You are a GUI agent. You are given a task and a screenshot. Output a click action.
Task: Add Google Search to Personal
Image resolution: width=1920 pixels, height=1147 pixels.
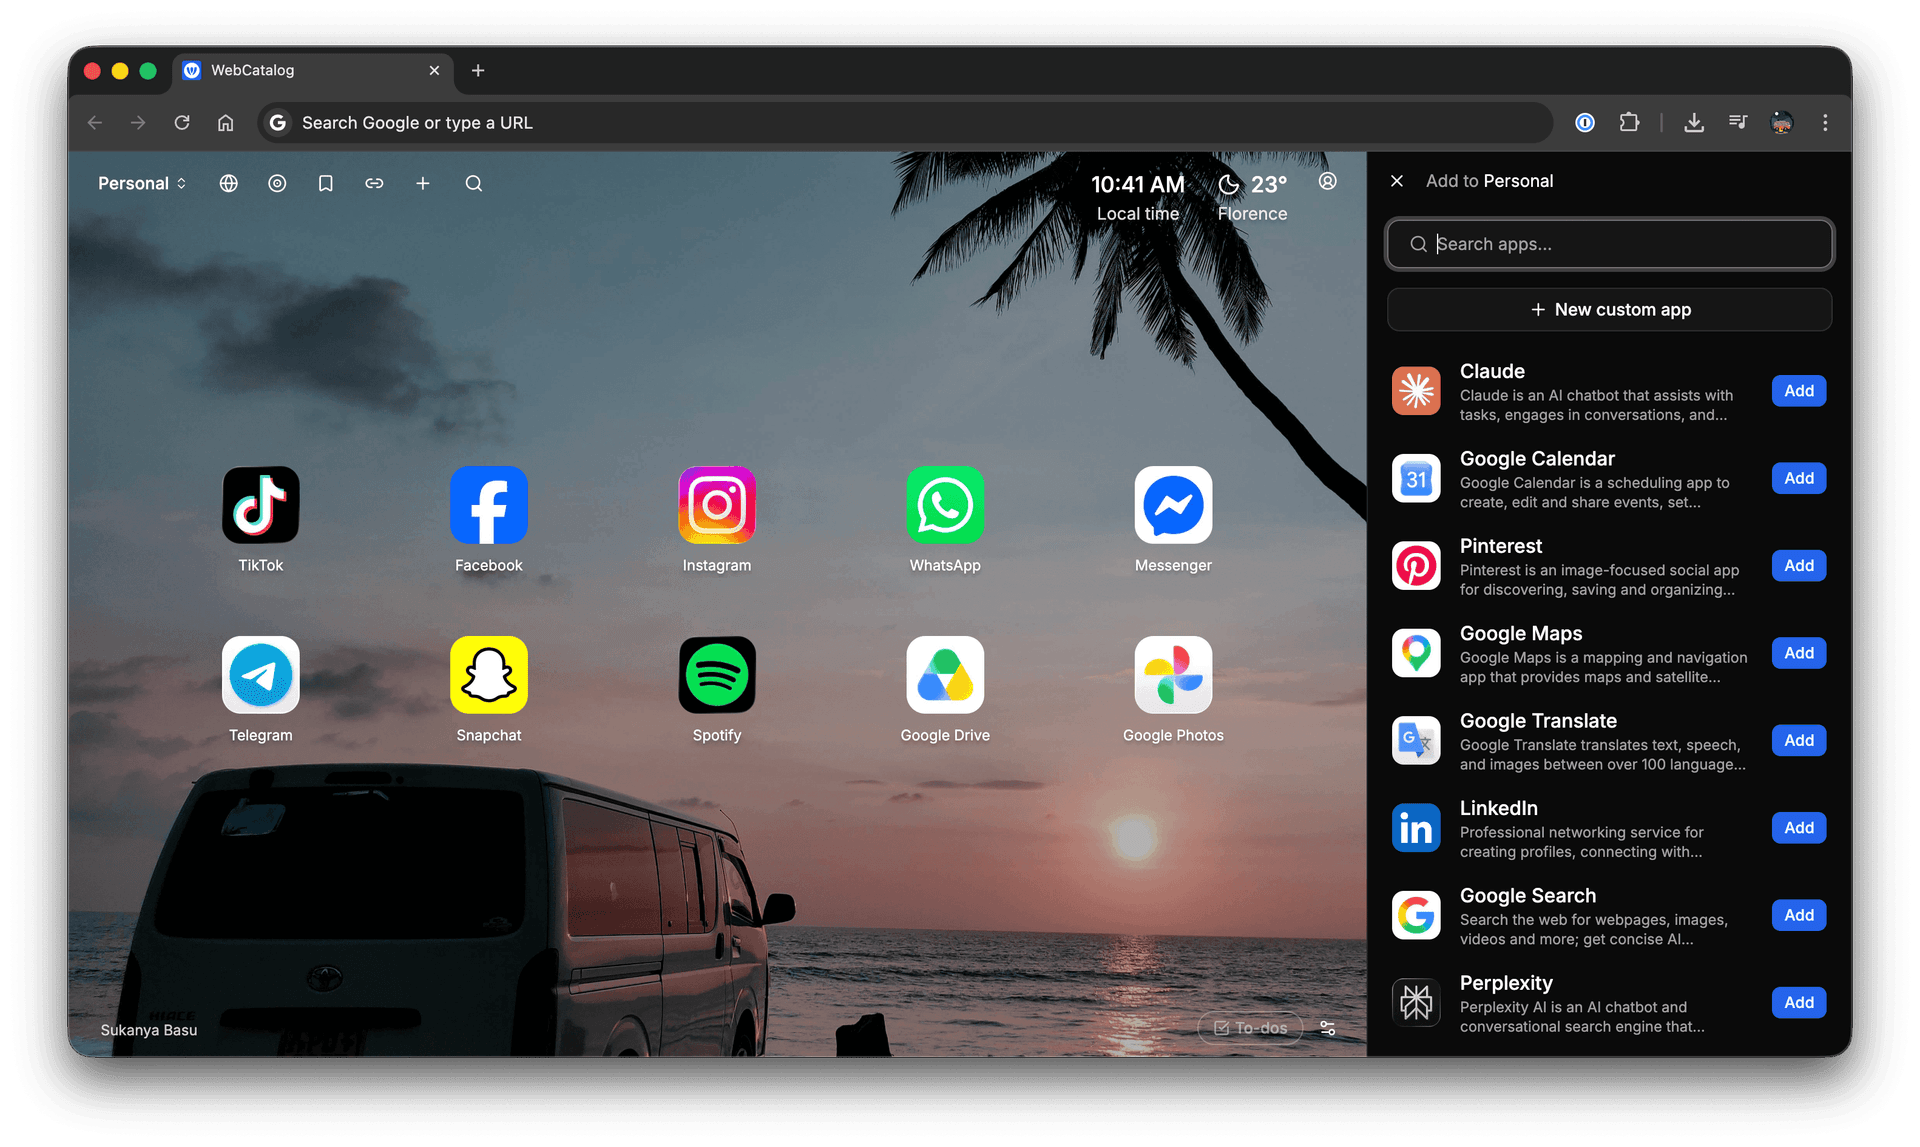coord(1798,915)
